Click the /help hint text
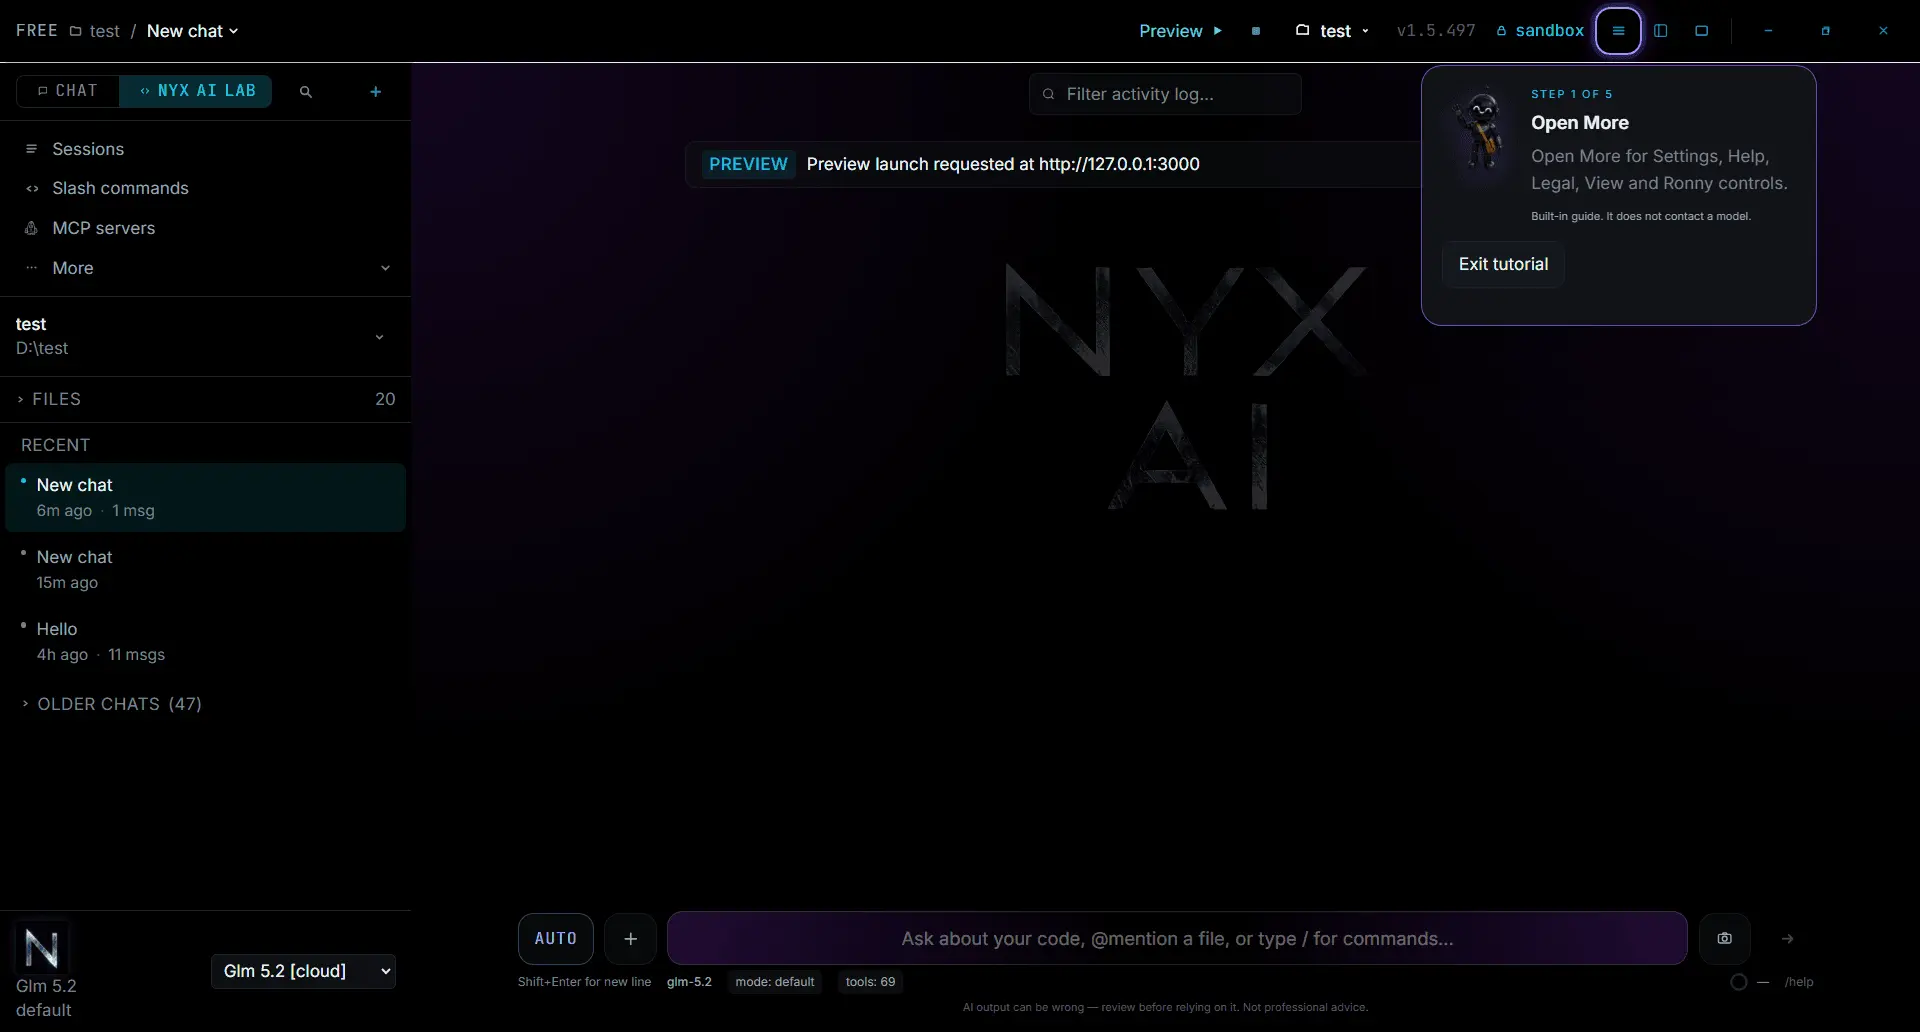1920x1032 pixels. 1799,982
